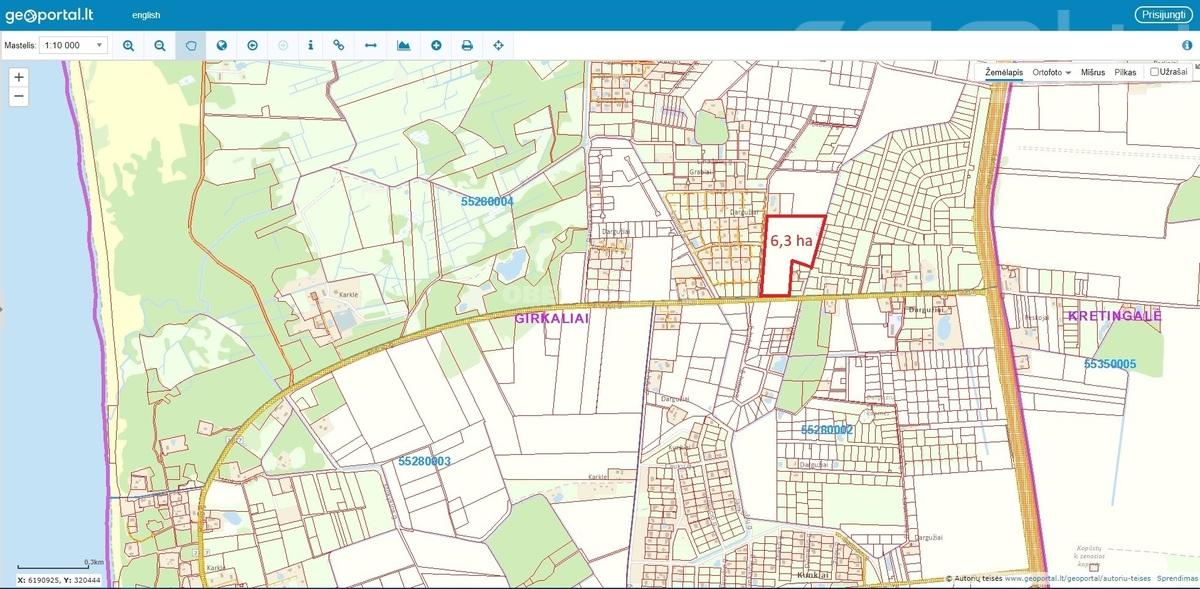1200x589 pixels.
Task: Click cadastral block number 55280003
Action: pyautogui.click(x=425, y=461)
